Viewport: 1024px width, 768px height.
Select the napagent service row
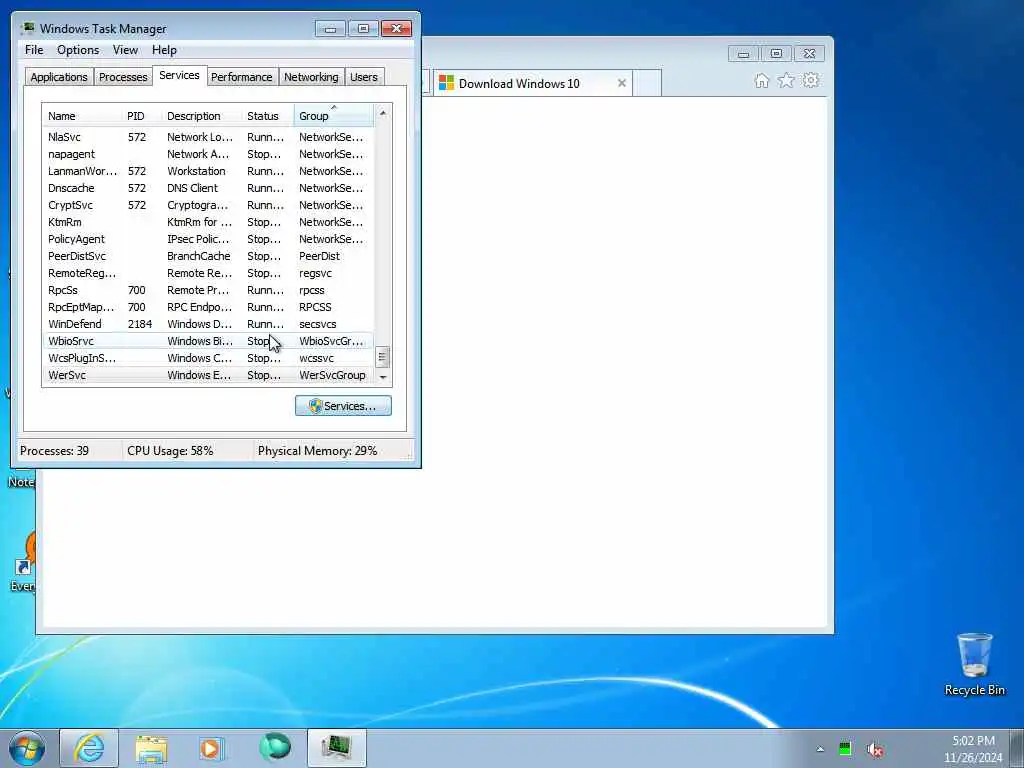208,154
